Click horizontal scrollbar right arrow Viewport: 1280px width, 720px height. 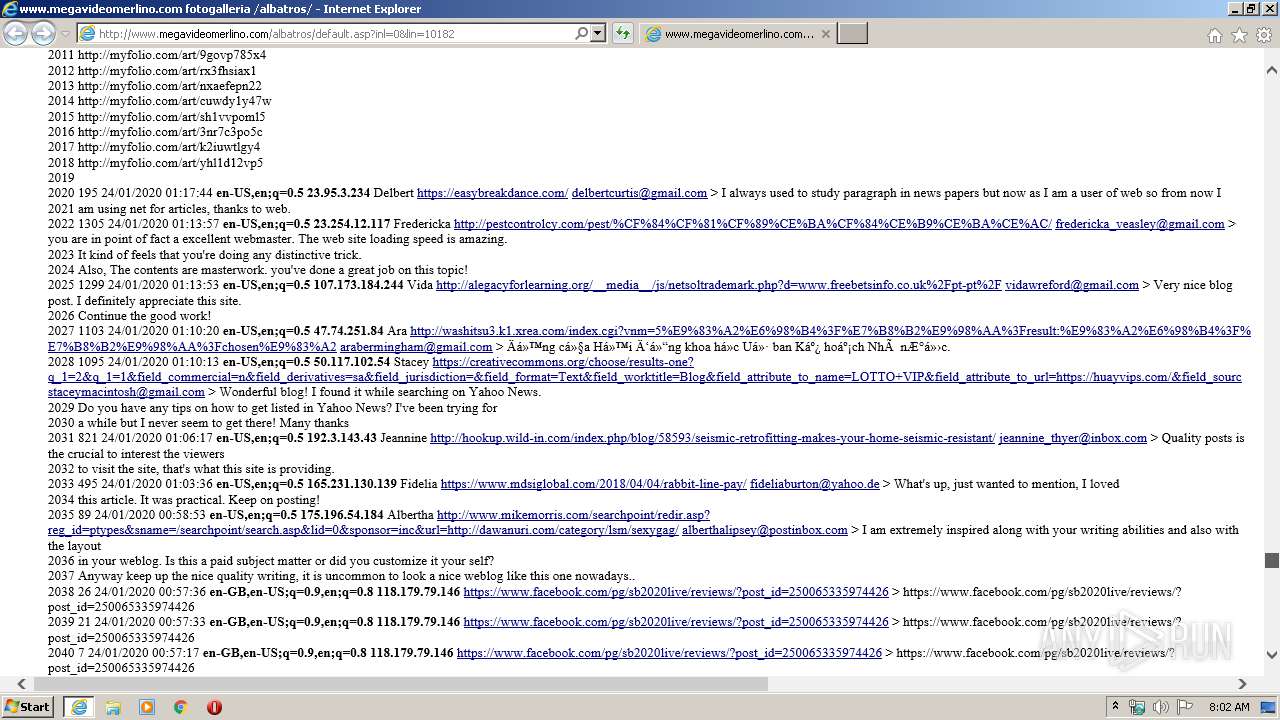pos(1243,684)
